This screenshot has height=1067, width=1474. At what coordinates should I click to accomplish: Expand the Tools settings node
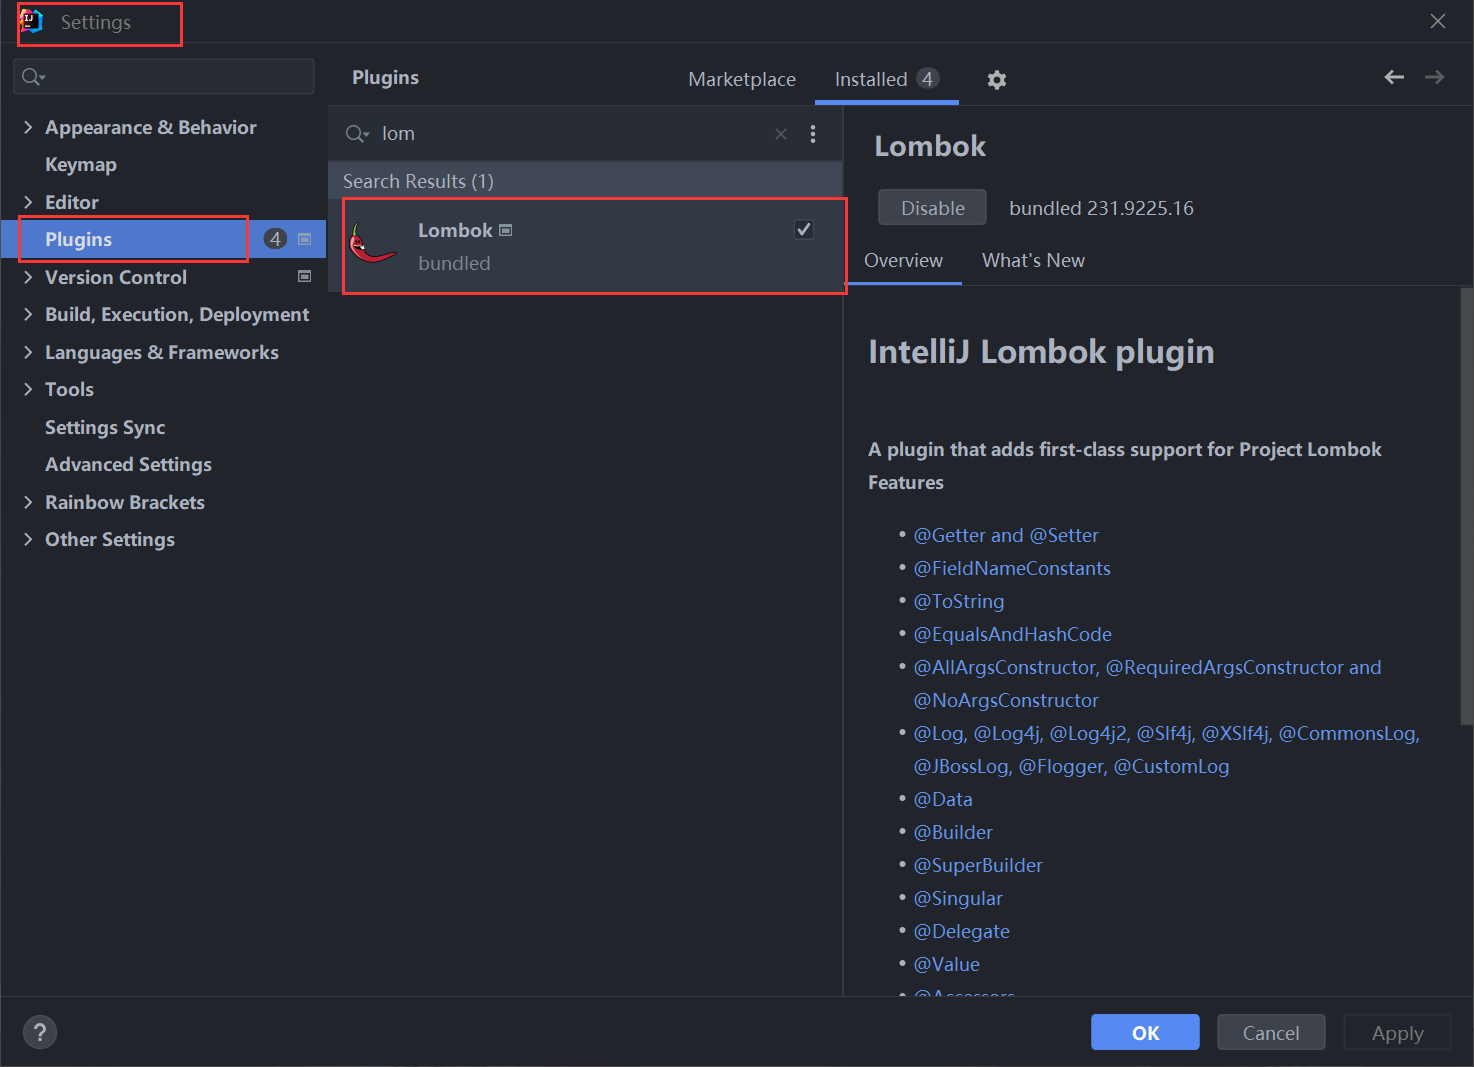28,389
